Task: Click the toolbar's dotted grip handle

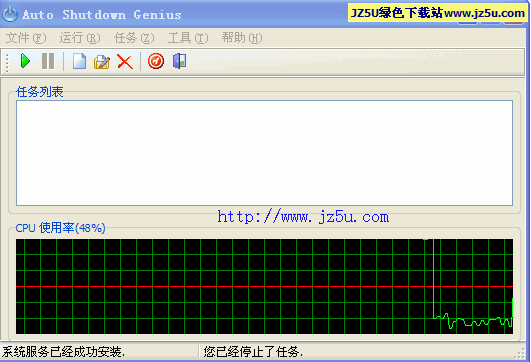Action: coord(7,62)
